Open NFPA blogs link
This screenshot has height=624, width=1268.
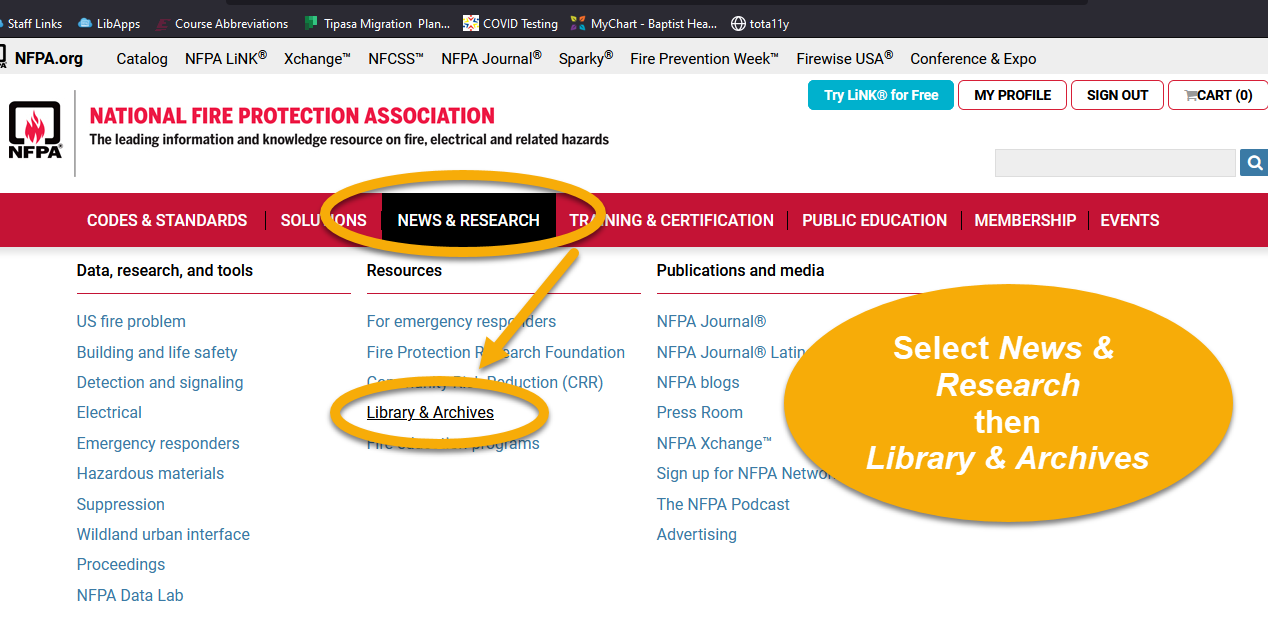click(698, 382)
